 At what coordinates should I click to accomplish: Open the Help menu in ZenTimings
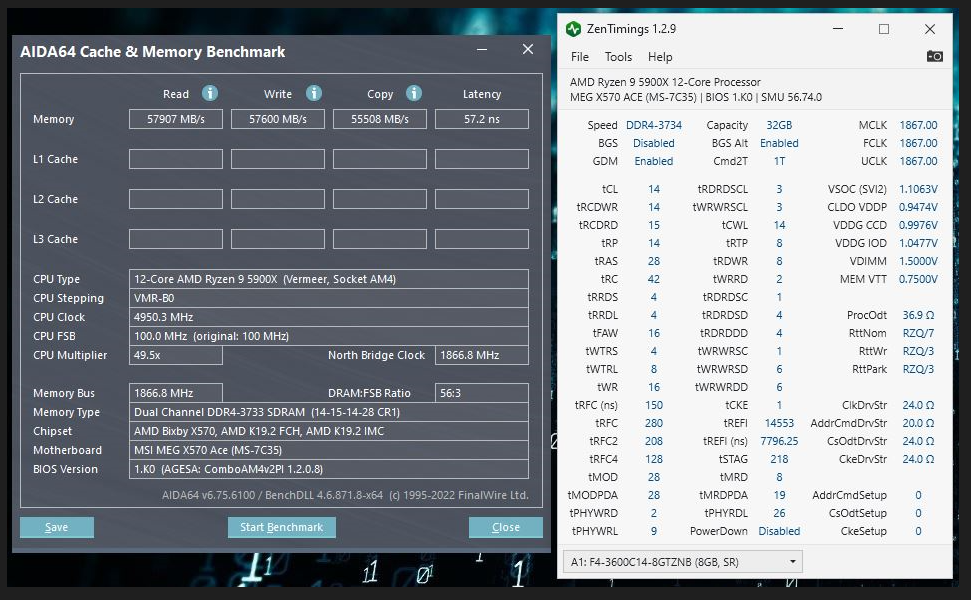point(660,57)
